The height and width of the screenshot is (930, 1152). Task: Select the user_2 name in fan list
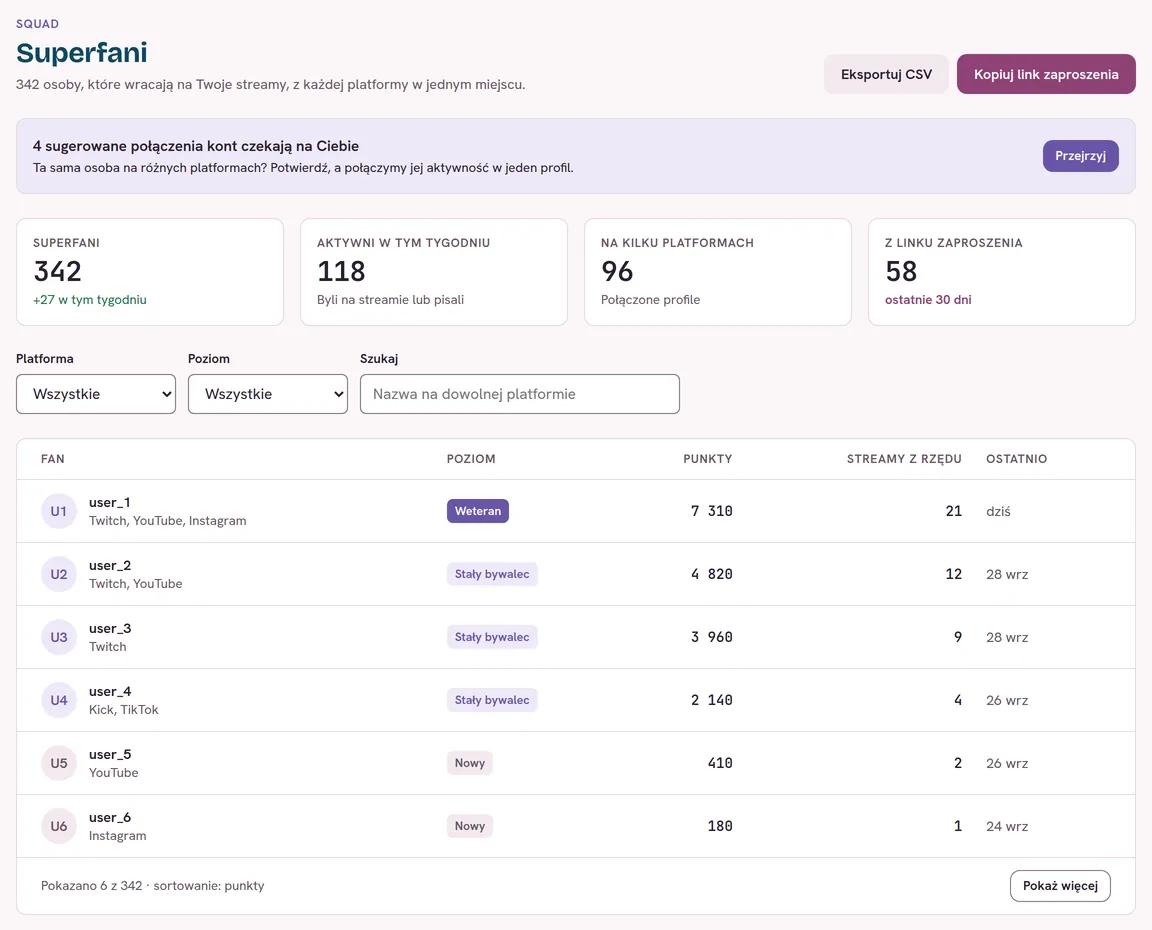coord(110,566)
